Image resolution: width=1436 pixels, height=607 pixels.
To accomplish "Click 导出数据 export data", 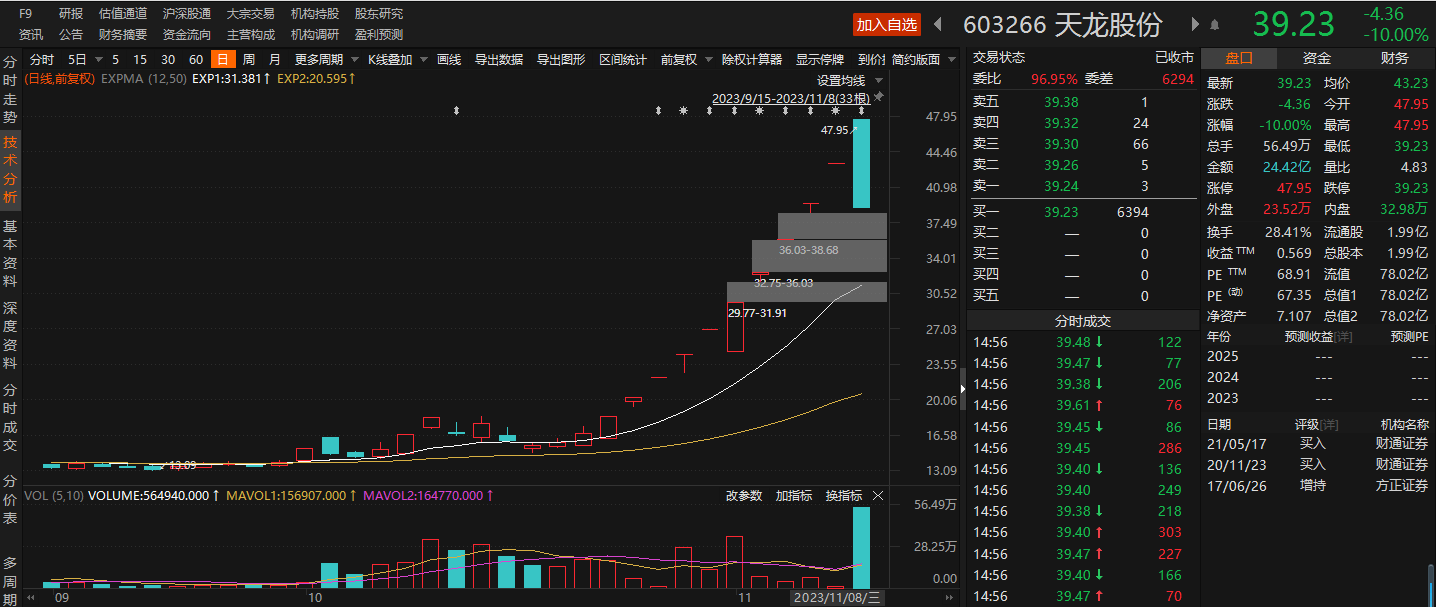I will pos(499,60).
